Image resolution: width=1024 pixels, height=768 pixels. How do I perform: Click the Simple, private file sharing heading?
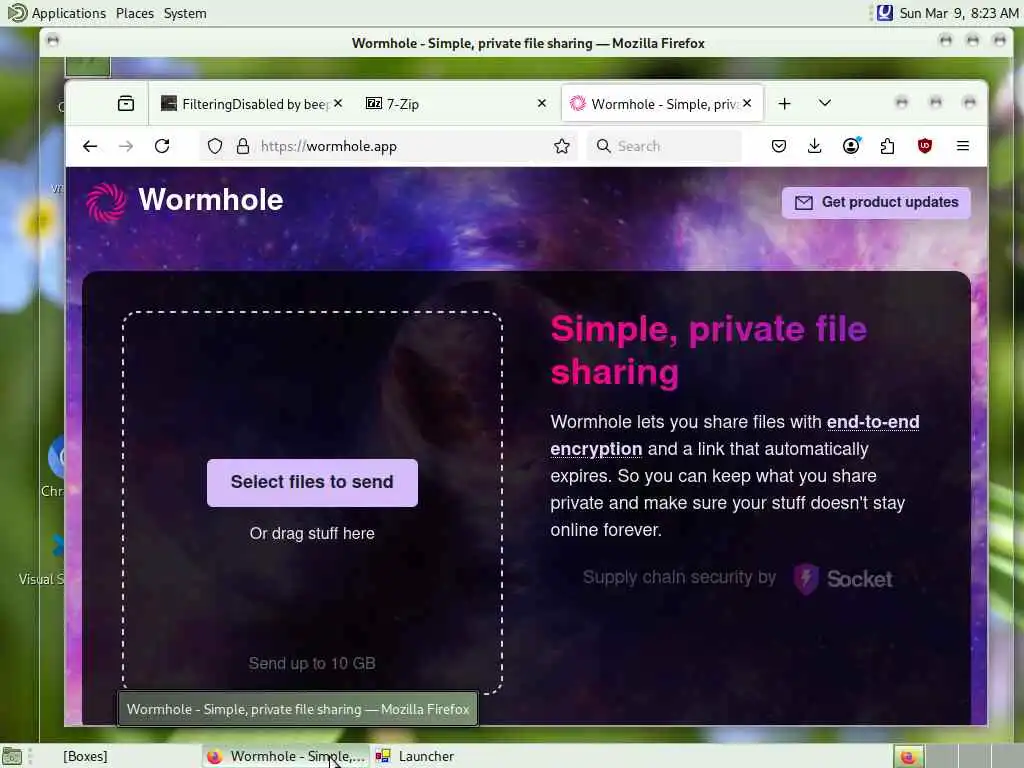(709, 351)
